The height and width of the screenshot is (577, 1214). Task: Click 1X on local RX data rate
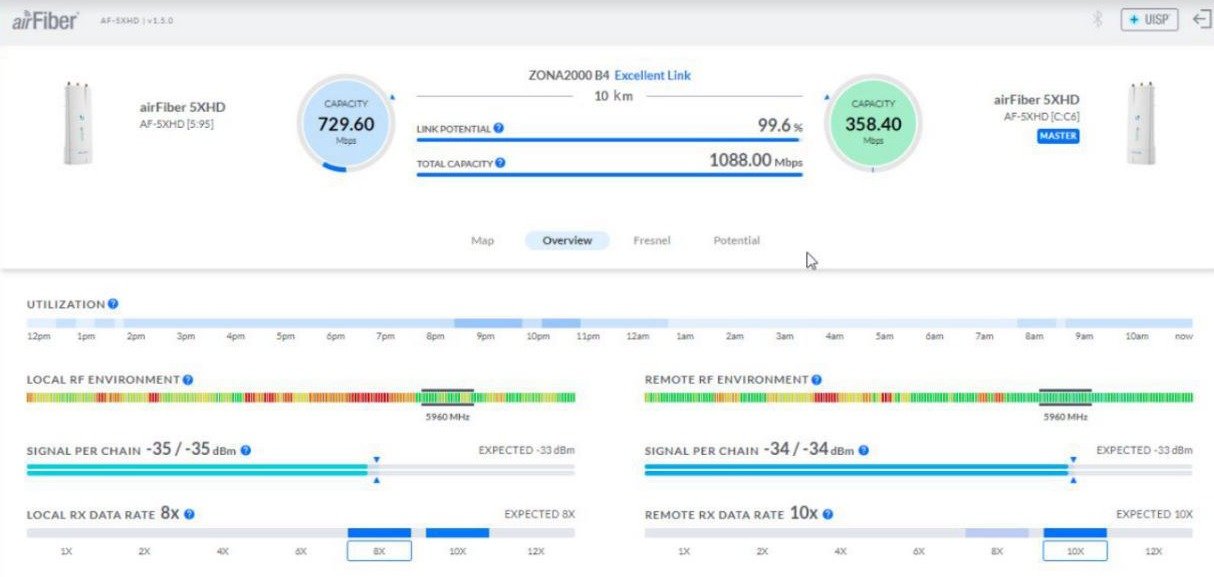(66, 551)
